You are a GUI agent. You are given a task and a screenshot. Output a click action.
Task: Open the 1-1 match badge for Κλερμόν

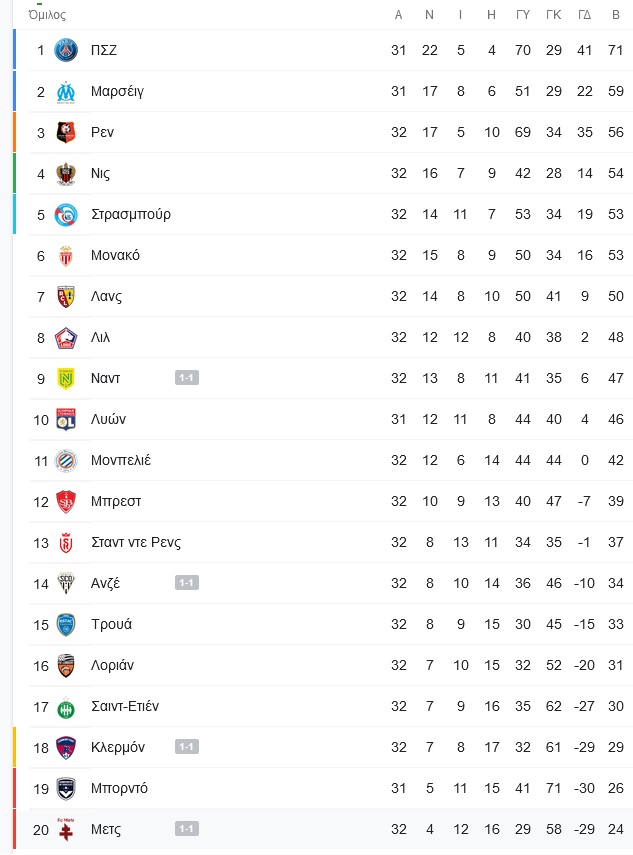(x=186, y=746)
